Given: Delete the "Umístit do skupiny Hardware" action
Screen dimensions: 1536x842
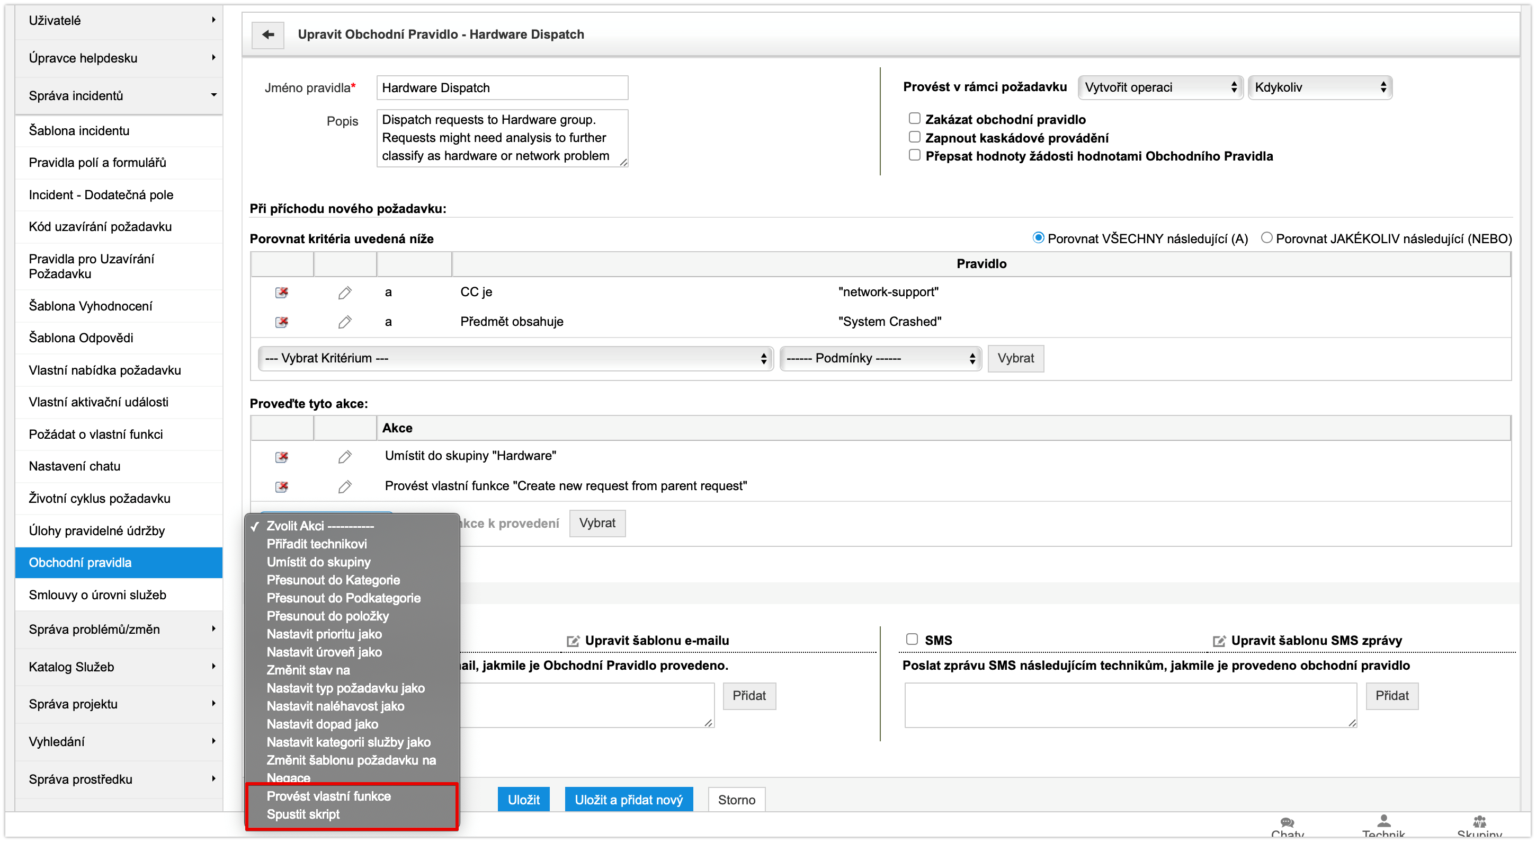Looking at the screenshot, I should pos(282,457).
